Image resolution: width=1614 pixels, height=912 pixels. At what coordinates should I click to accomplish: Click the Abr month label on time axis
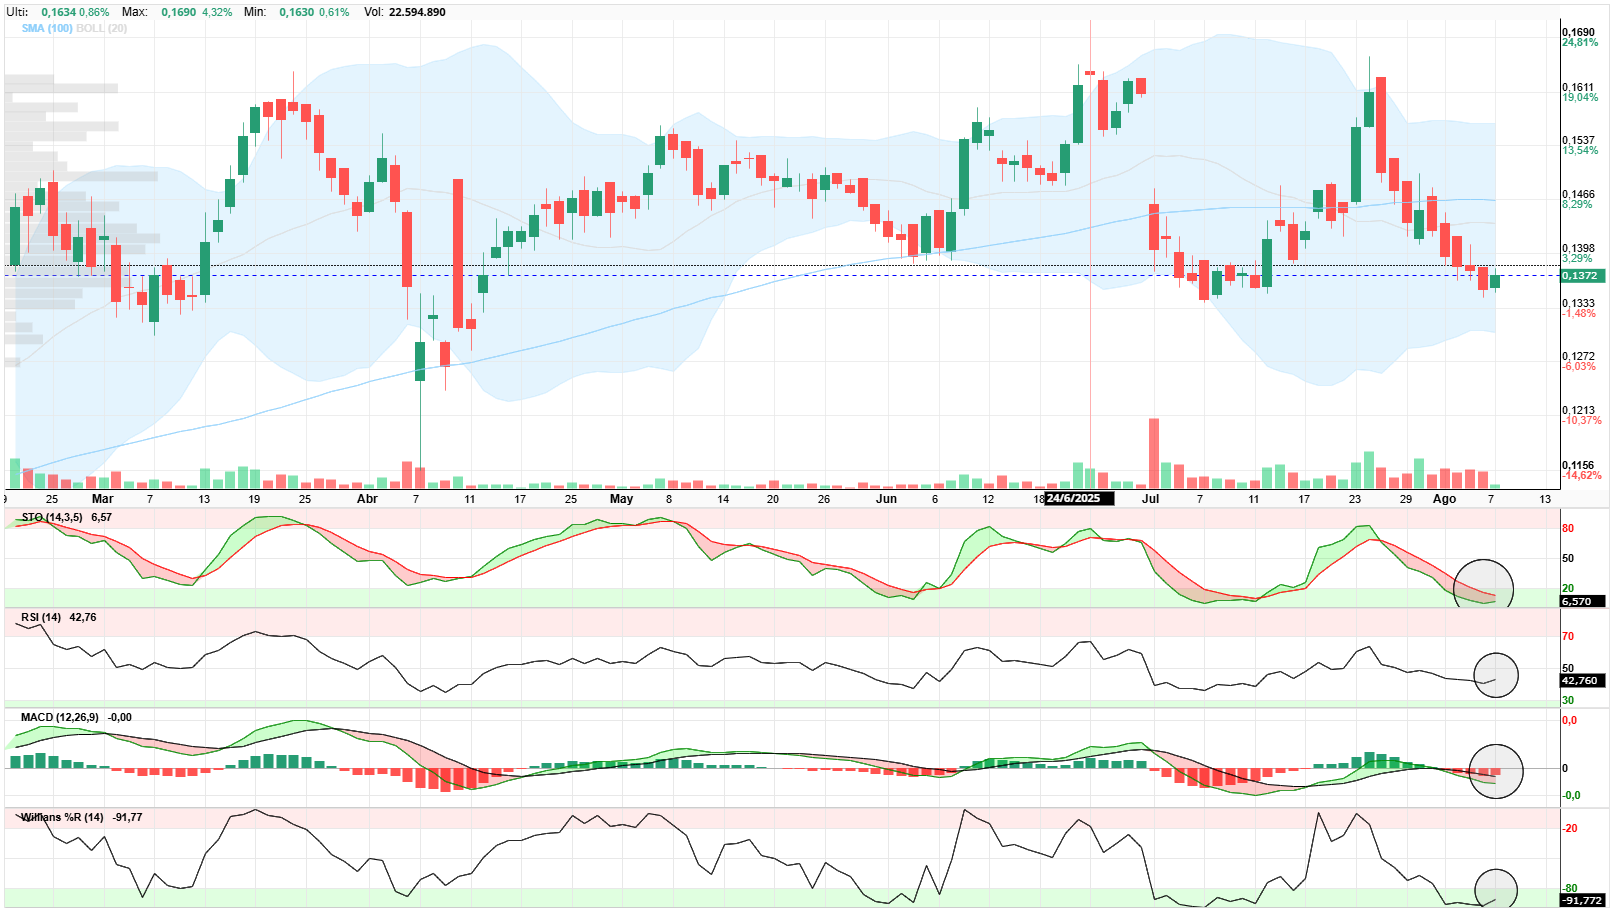tap(367, 498)
